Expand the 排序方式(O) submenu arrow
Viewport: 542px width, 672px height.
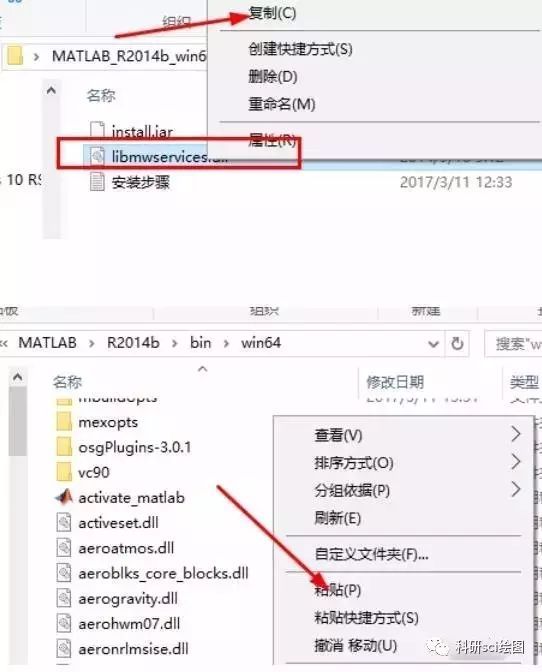pos(516,462)
